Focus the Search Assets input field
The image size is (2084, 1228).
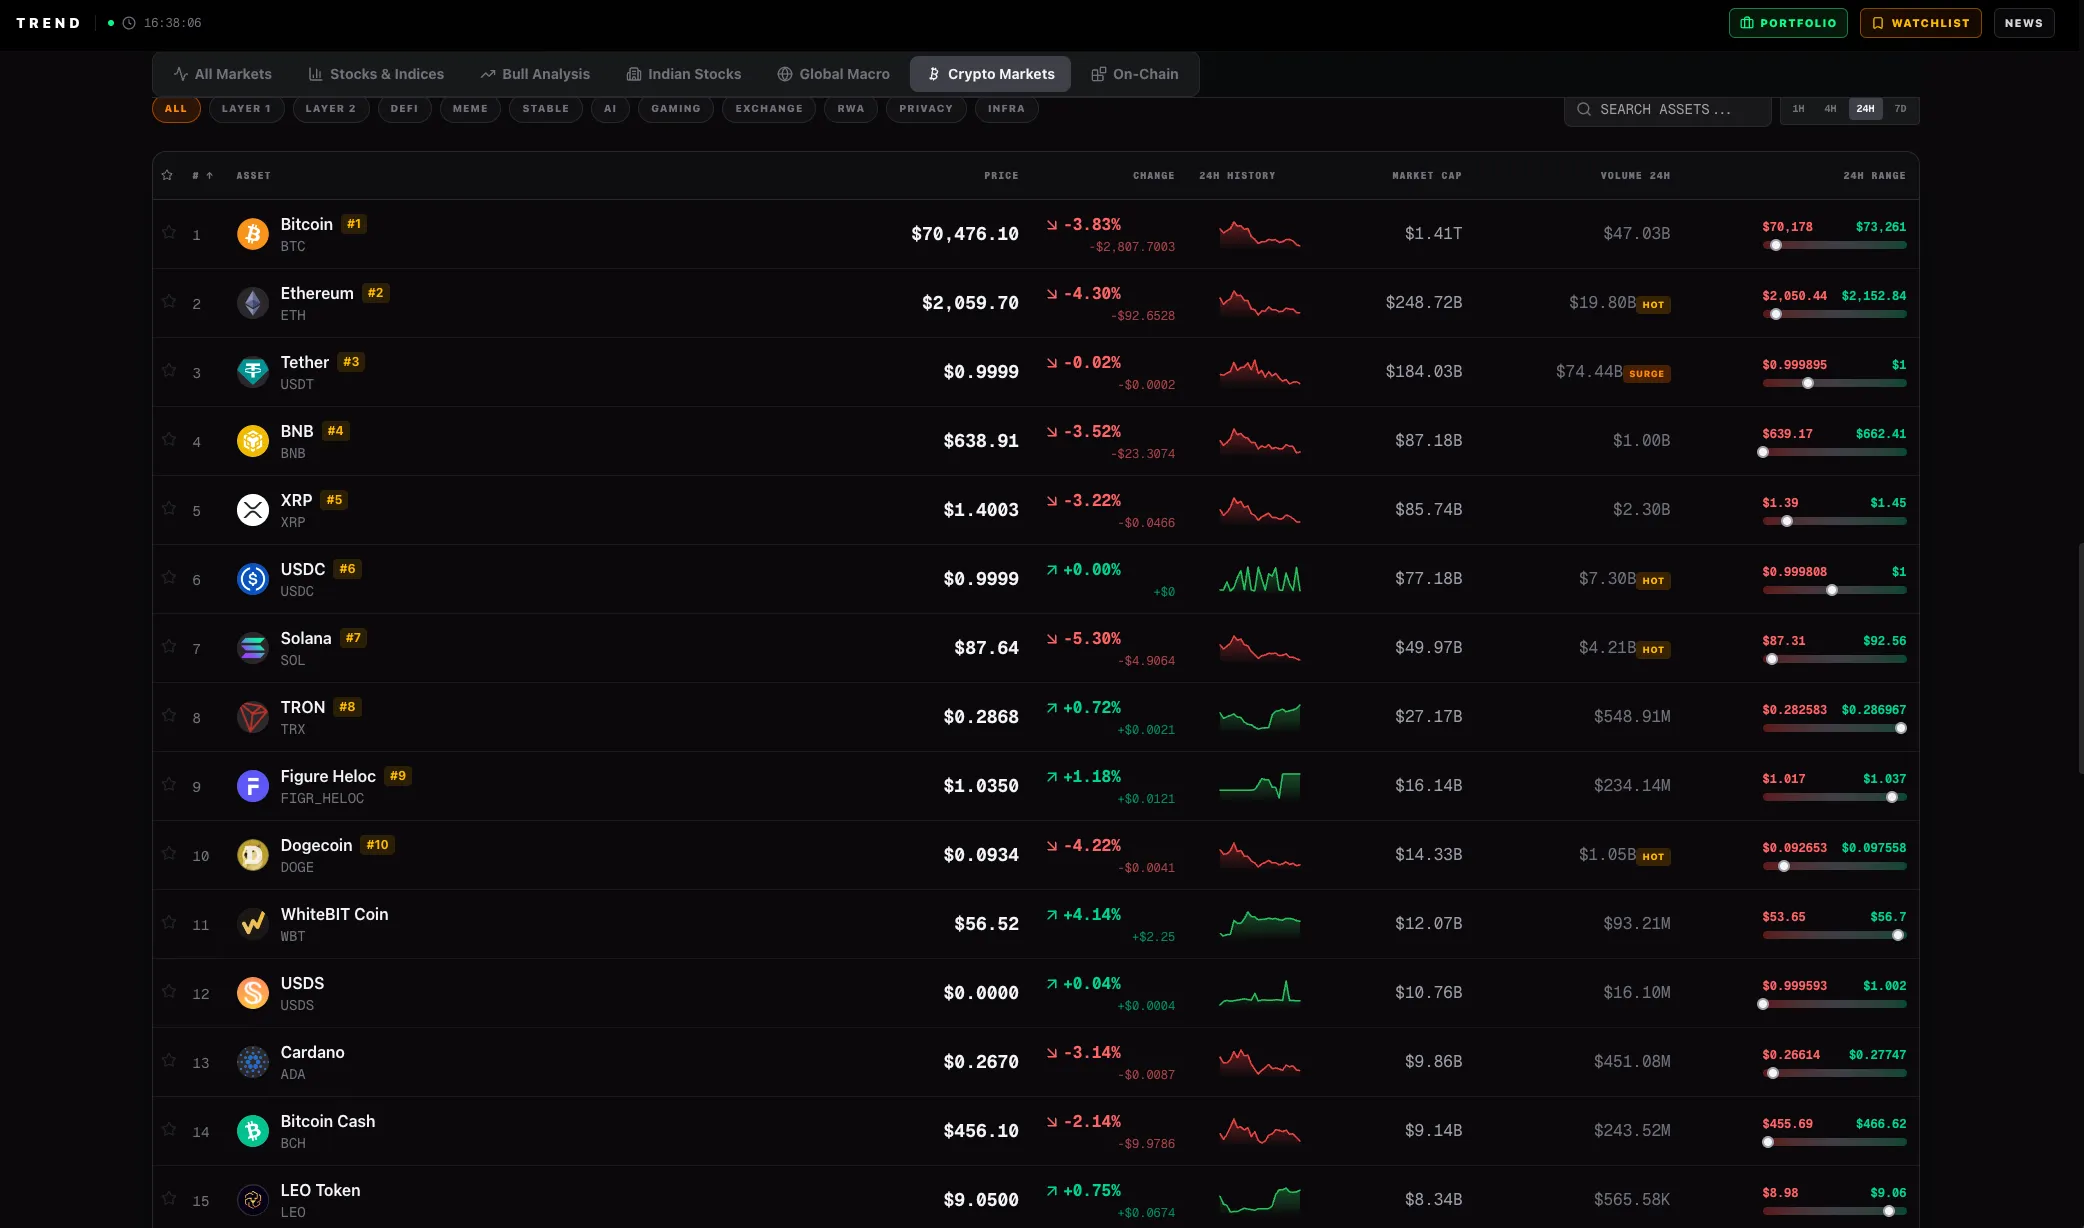(1667, 109)
